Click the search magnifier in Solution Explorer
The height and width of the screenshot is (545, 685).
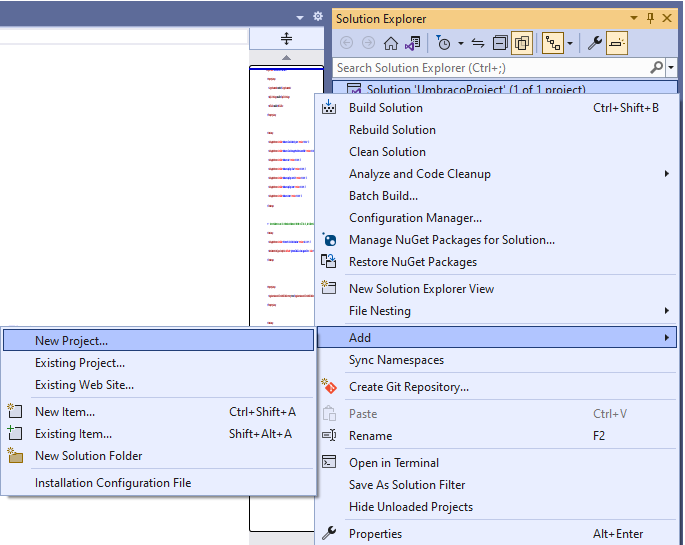tap(657, 68)
